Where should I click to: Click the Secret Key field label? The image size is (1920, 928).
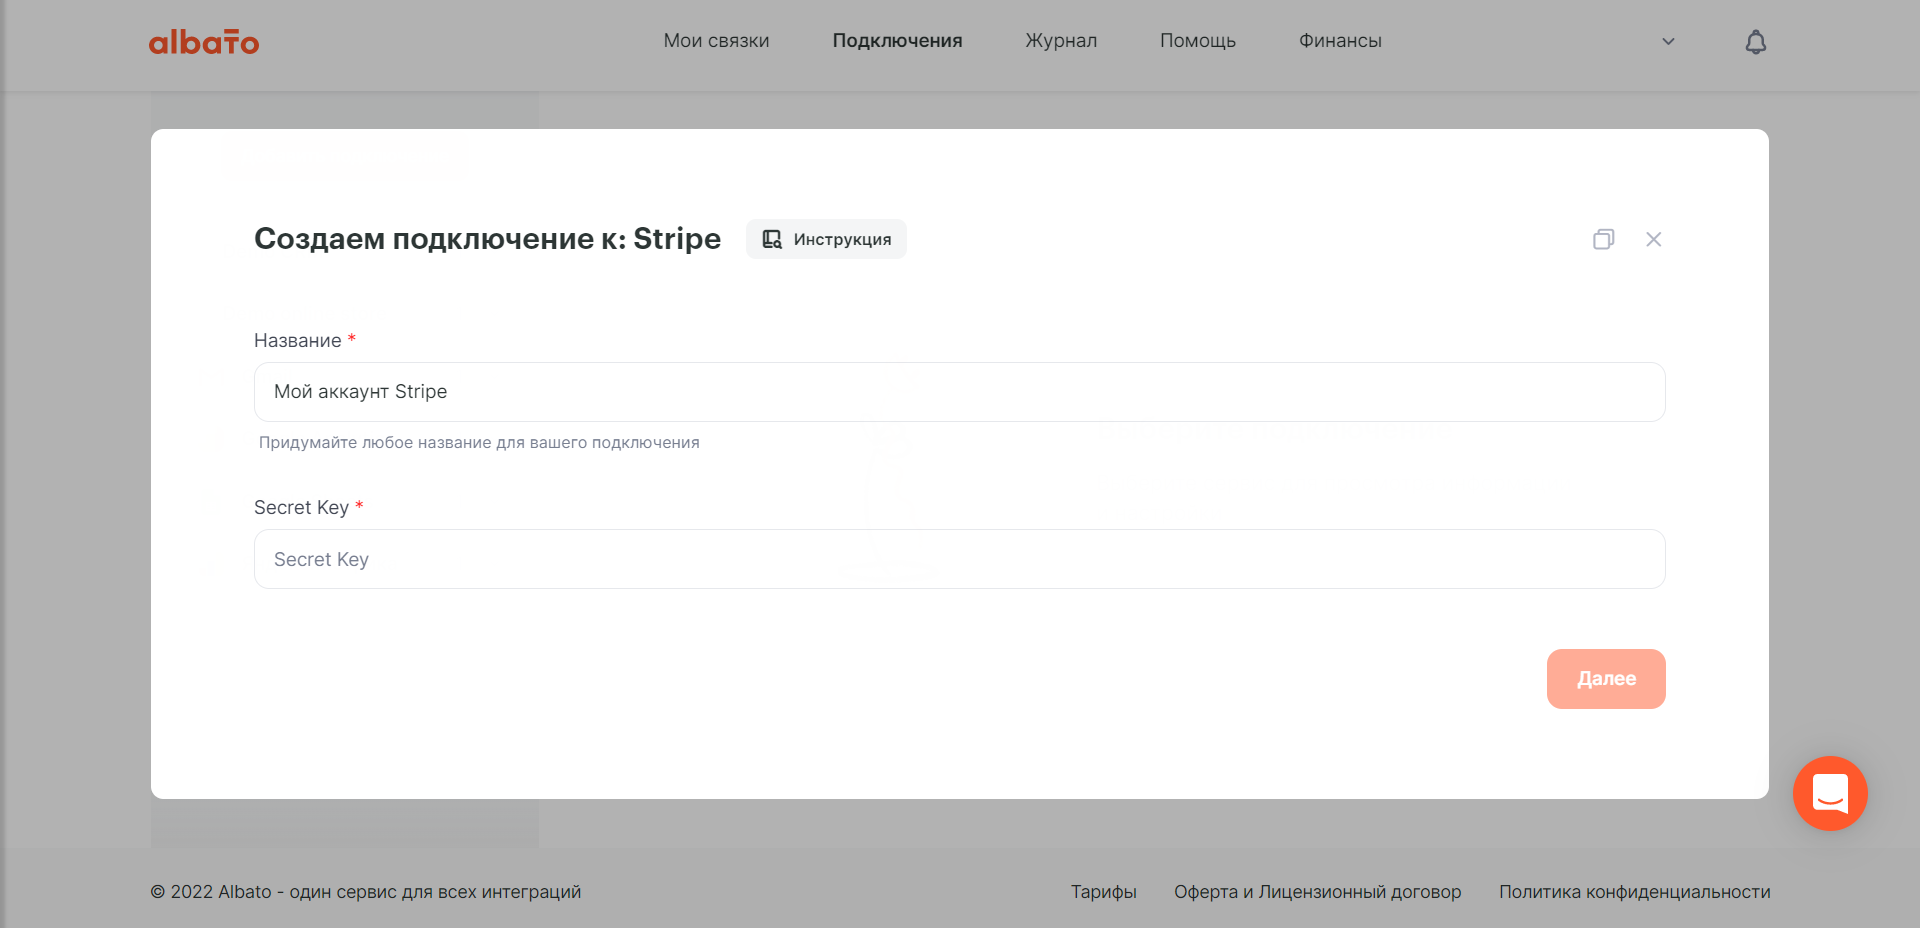tap(301, 507)
